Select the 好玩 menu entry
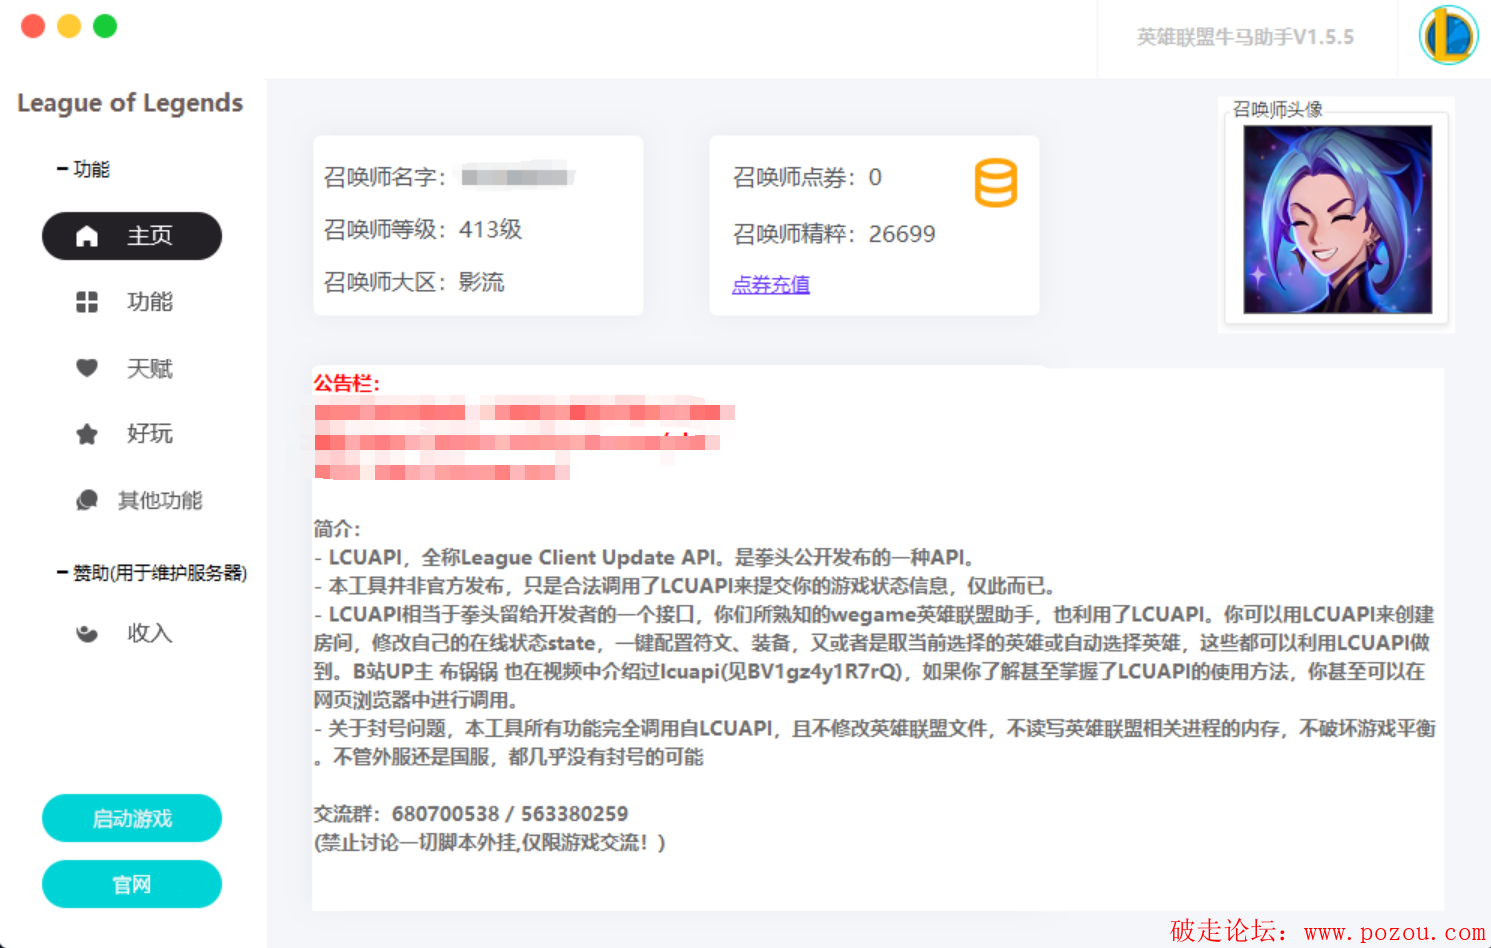The width and height of the screenshot is (1491, 948). tap(150, 434)
